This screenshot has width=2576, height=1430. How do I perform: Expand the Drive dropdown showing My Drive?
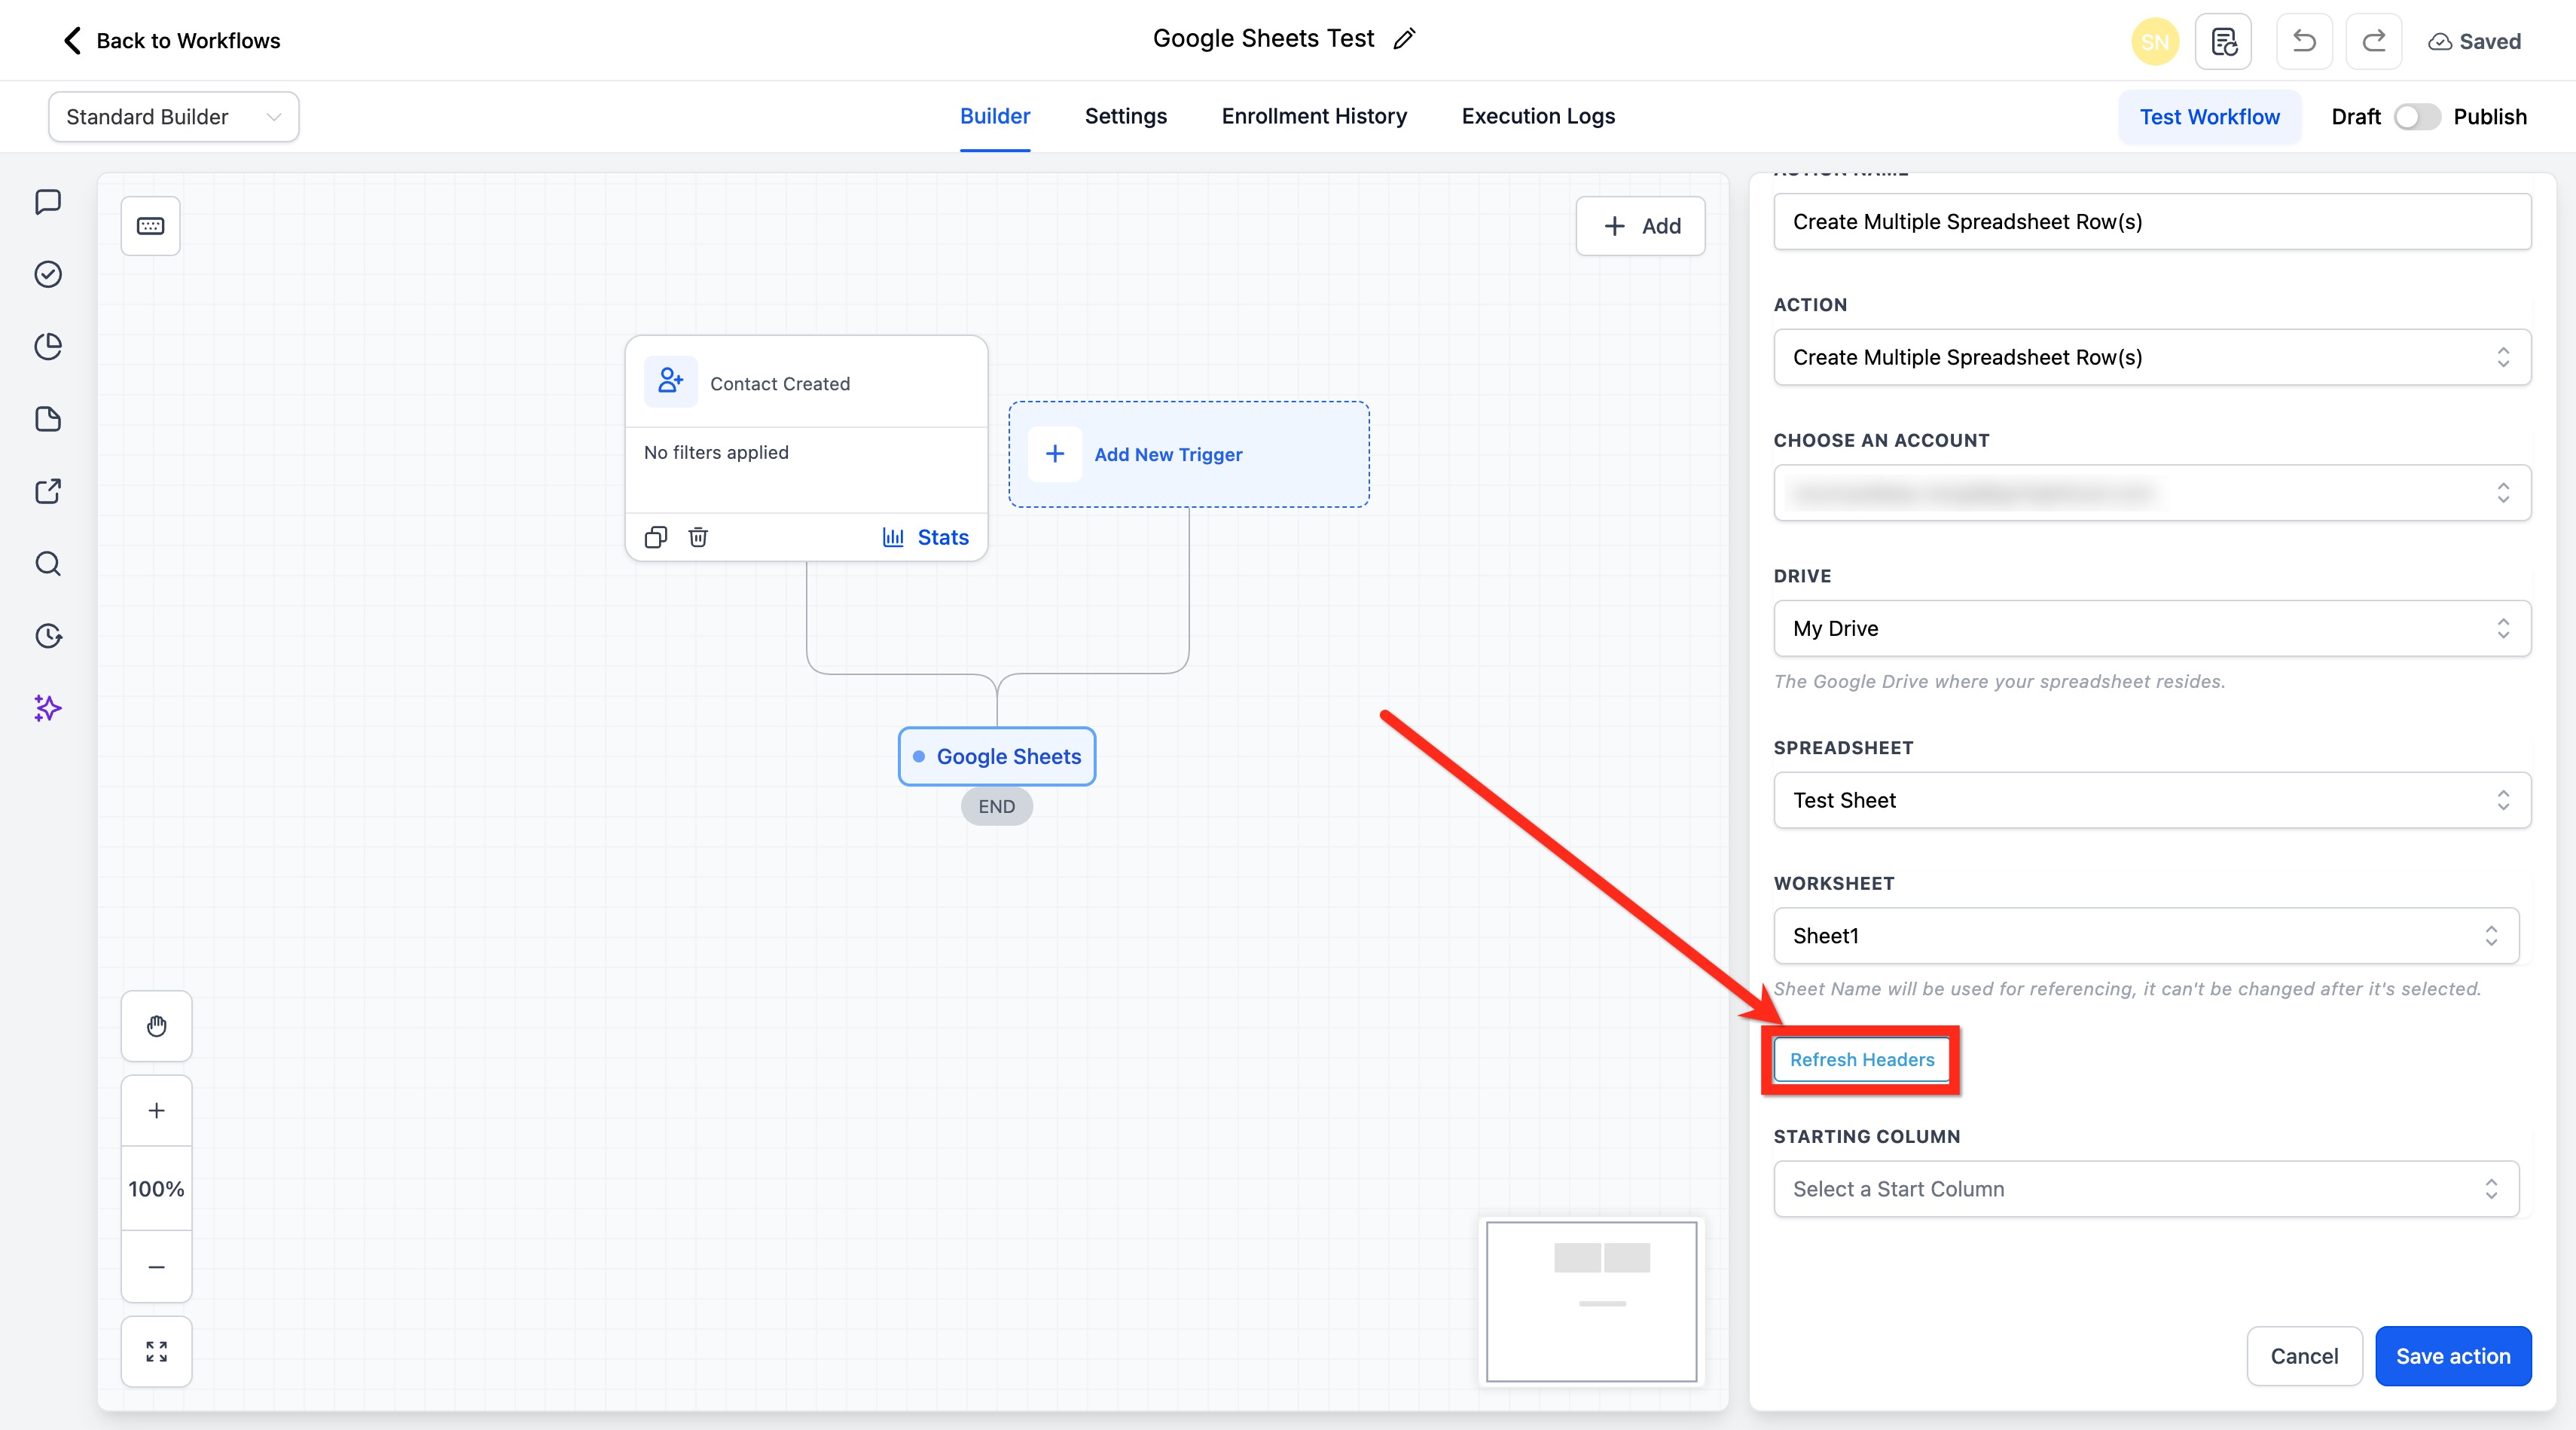[x=2151, y=628]
